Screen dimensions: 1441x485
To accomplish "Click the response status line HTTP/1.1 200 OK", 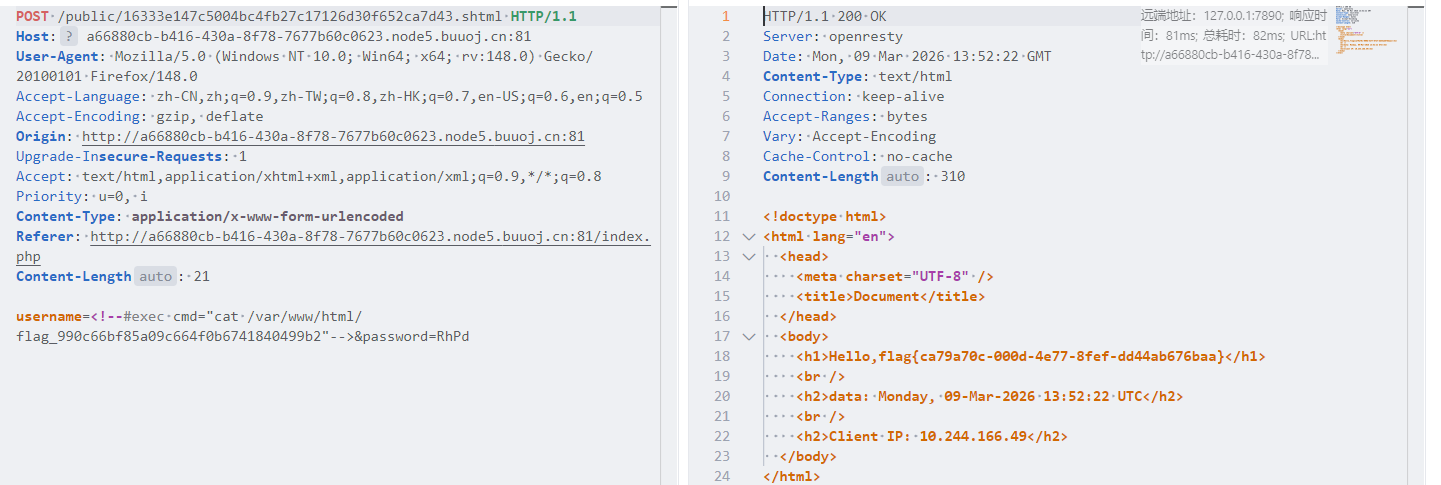I will pyautogui.click(x=825, y=17).
